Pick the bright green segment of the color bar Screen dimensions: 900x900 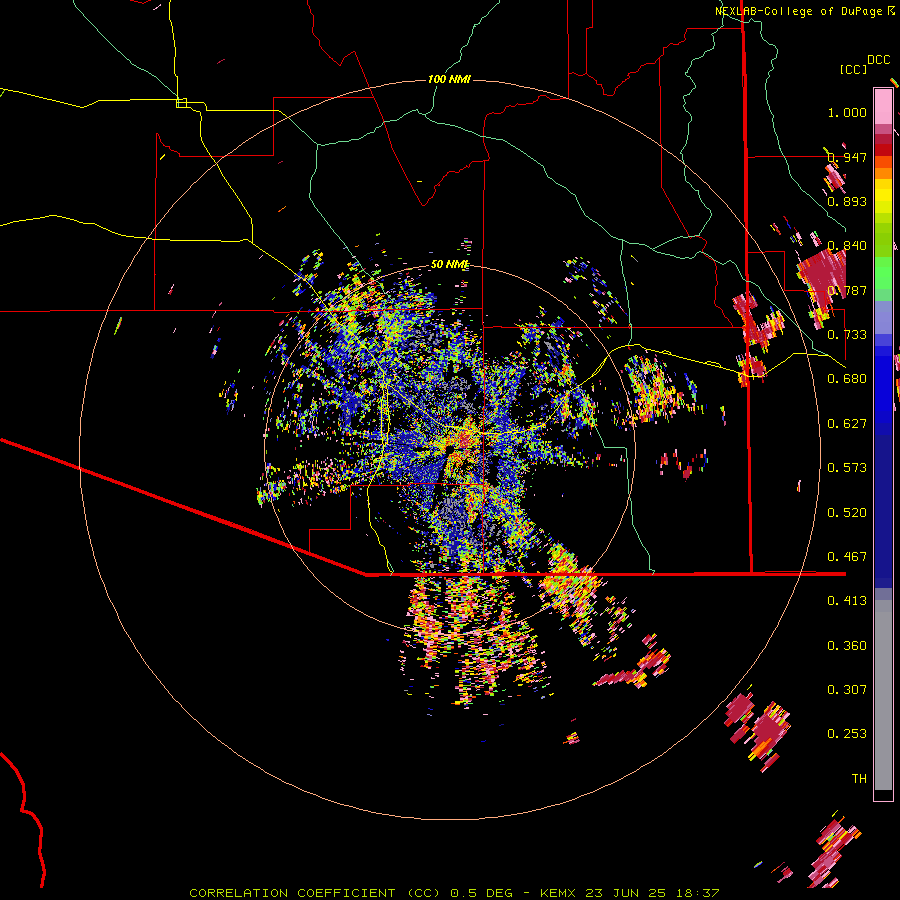883,273
